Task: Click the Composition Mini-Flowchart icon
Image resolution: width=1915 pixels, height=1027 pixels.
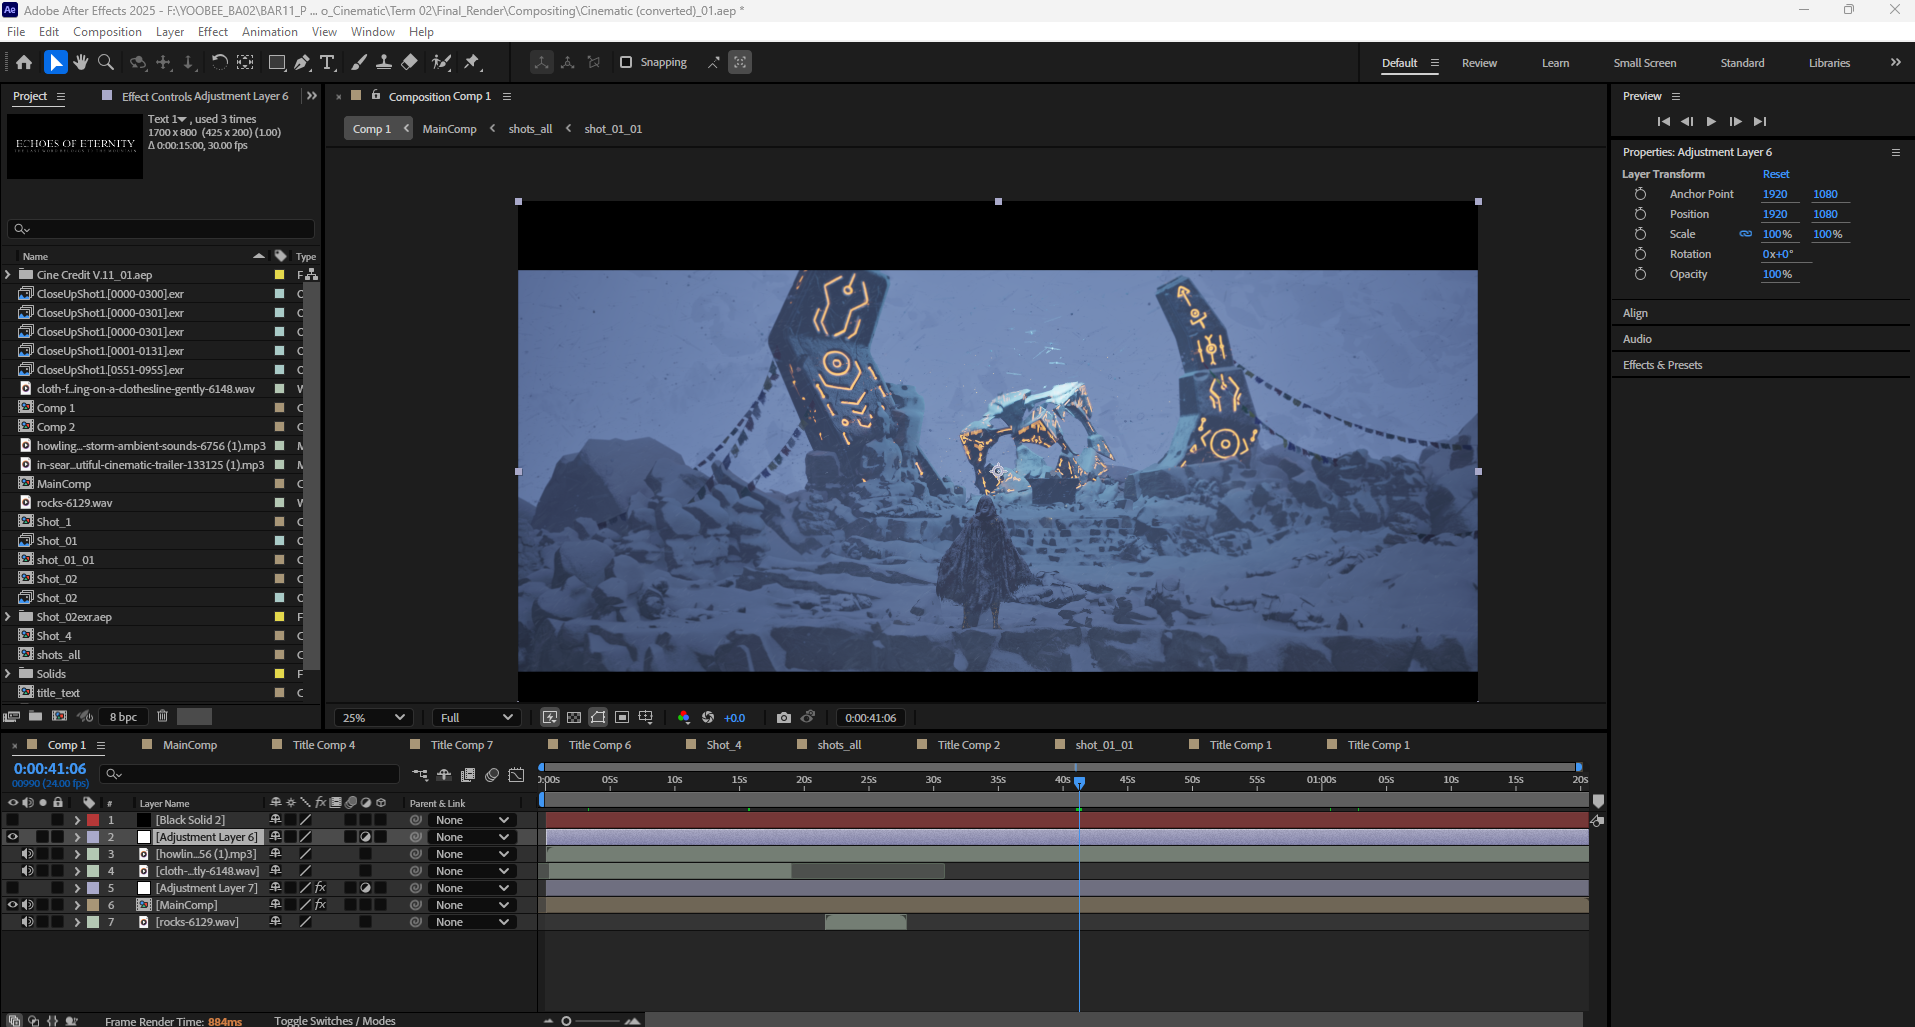Action: point(420,775)
